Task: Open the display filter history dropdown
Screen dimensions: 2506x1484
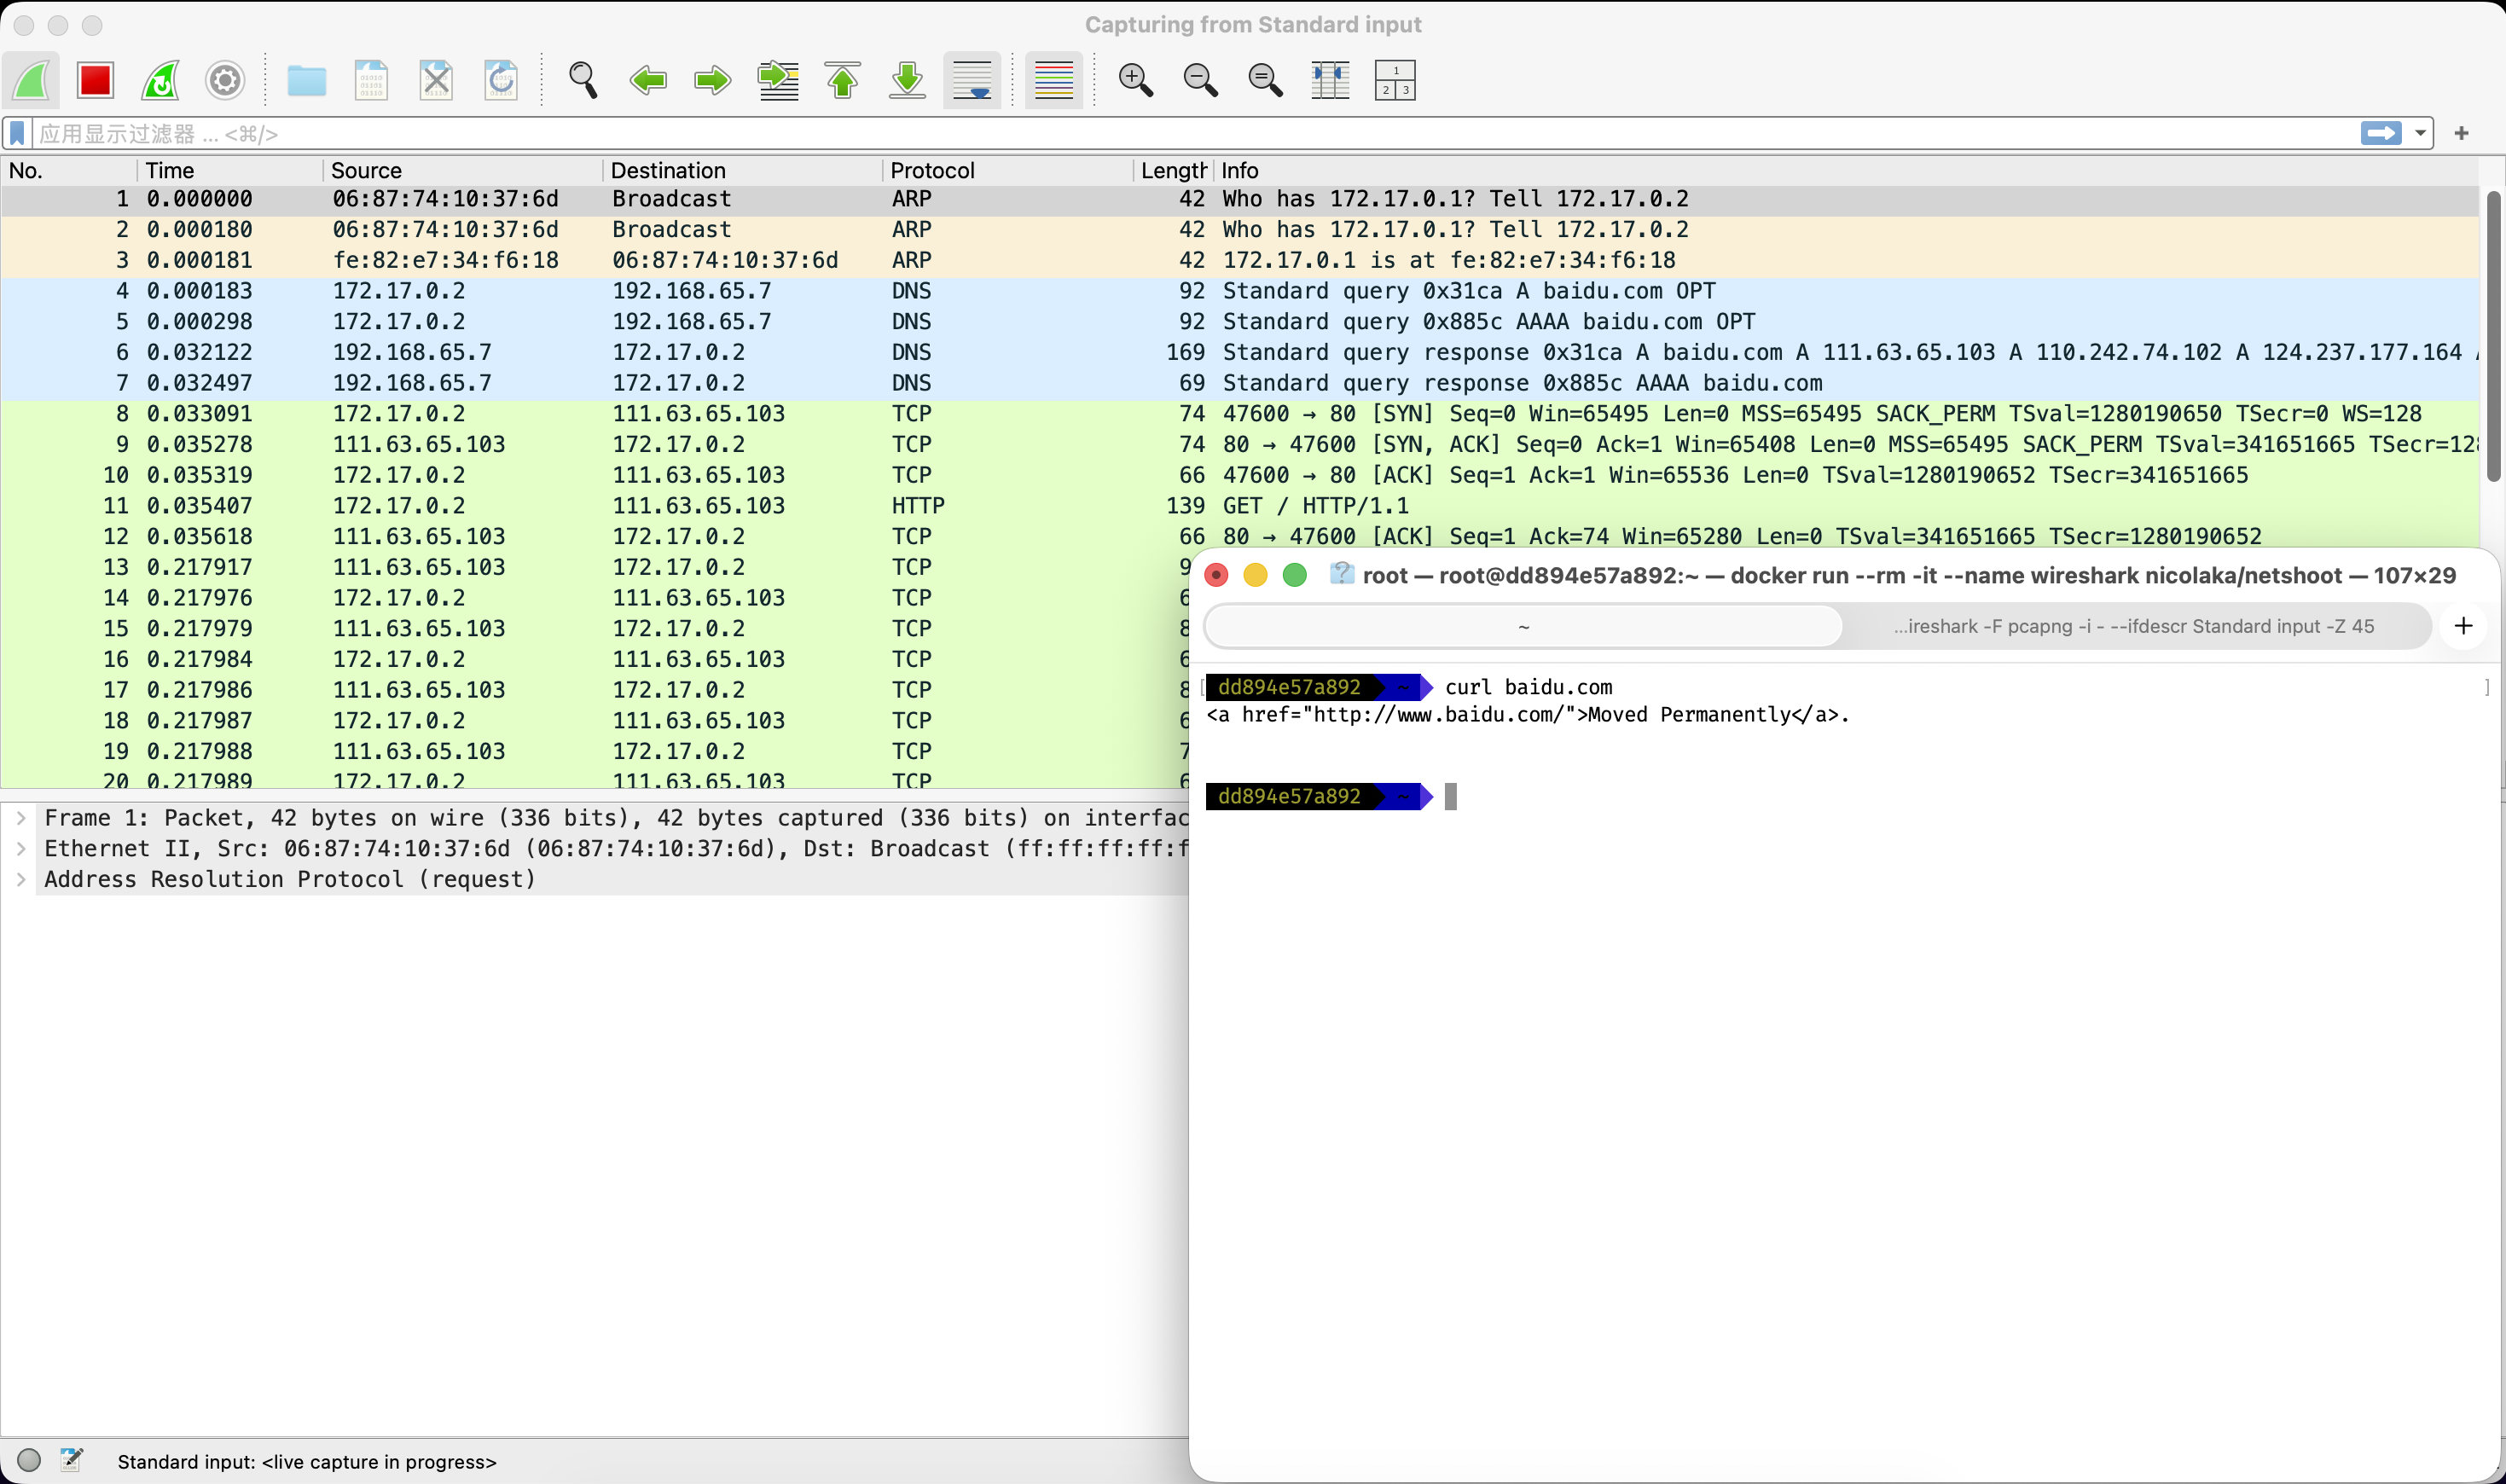Action: click(2420, 133)
